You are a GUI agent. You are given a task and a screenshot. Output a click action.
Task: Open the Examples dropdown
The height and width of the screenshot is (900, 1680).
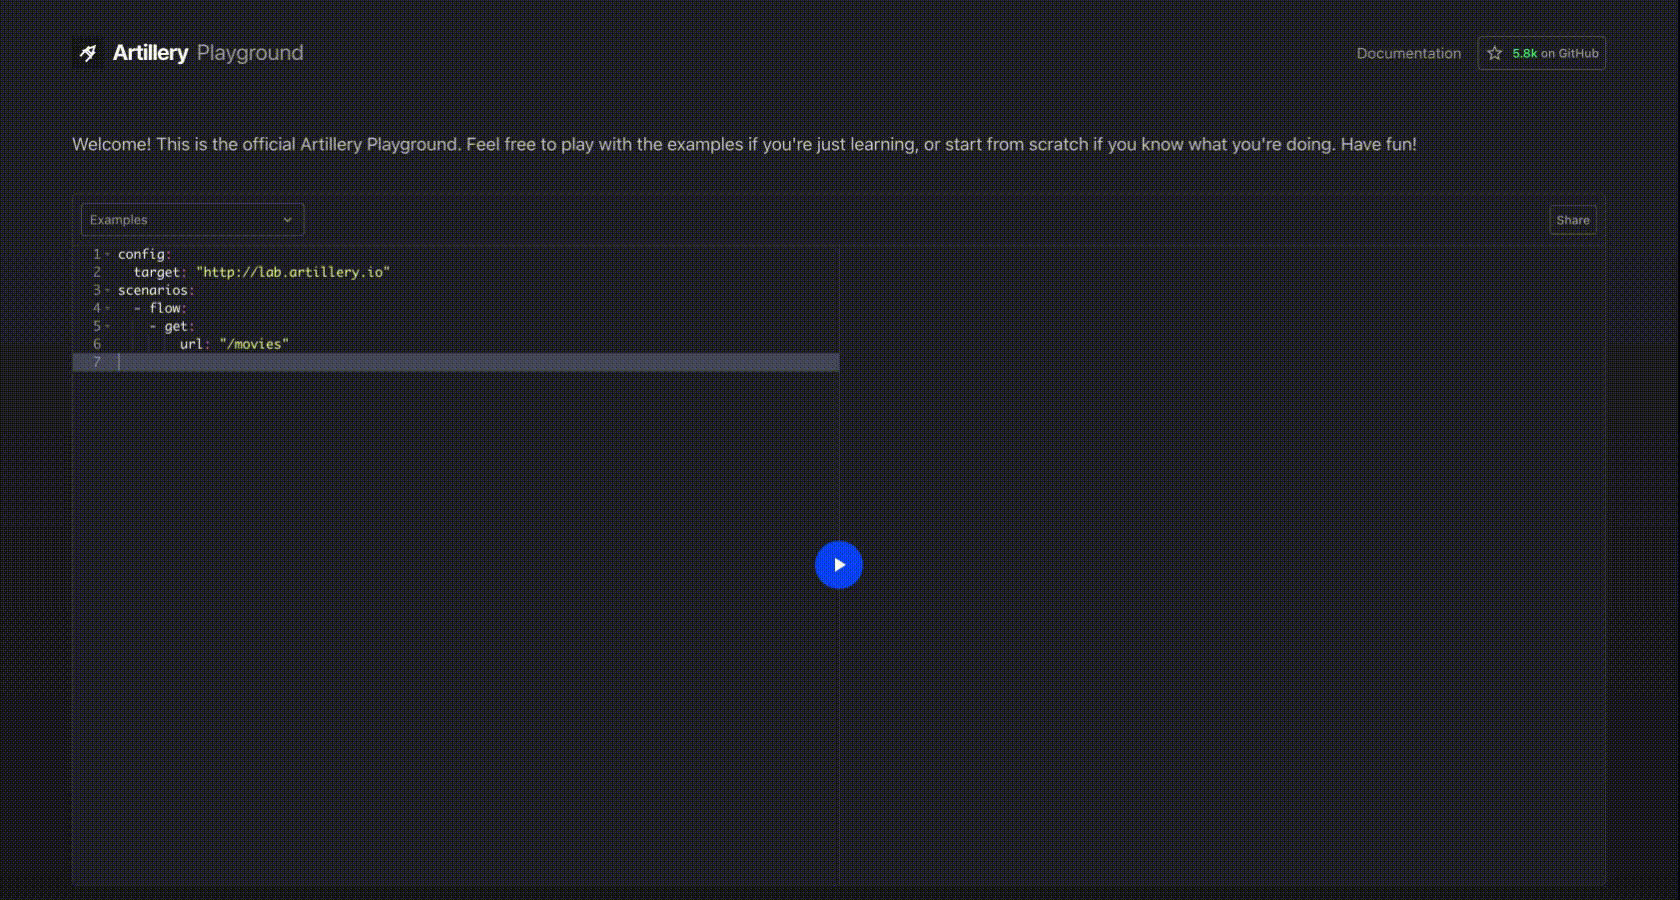tap(192, 220)
